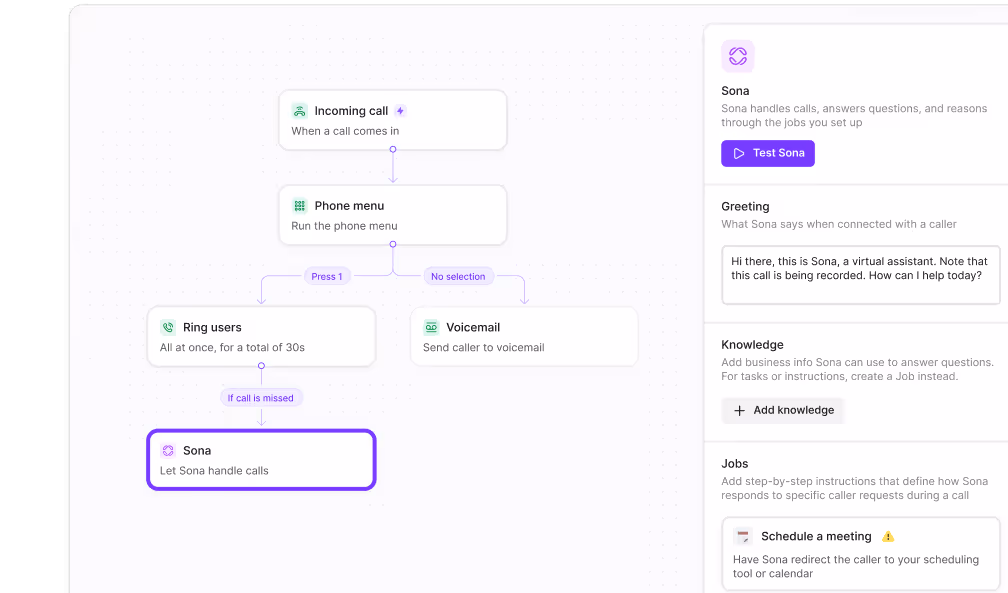Image resolution: width=1008 pixels, height=593 pixels.
Task: Click the play icon in Test Sona button
Action: (x=739, y=153)
